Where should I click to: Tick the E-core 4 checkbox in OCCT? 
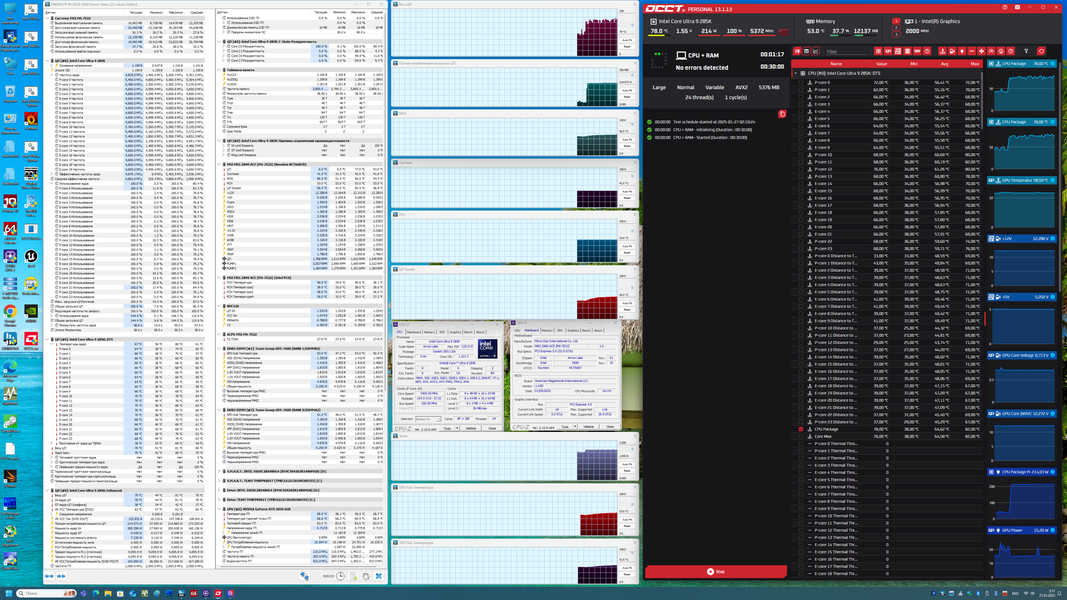point(800,112)
